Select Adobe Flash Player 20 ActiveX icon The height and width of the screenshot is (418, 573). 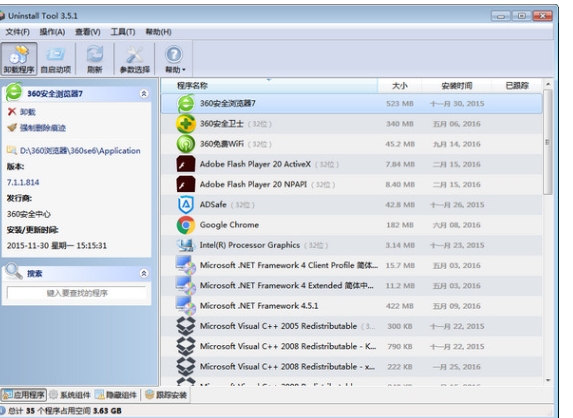(186, 164)
